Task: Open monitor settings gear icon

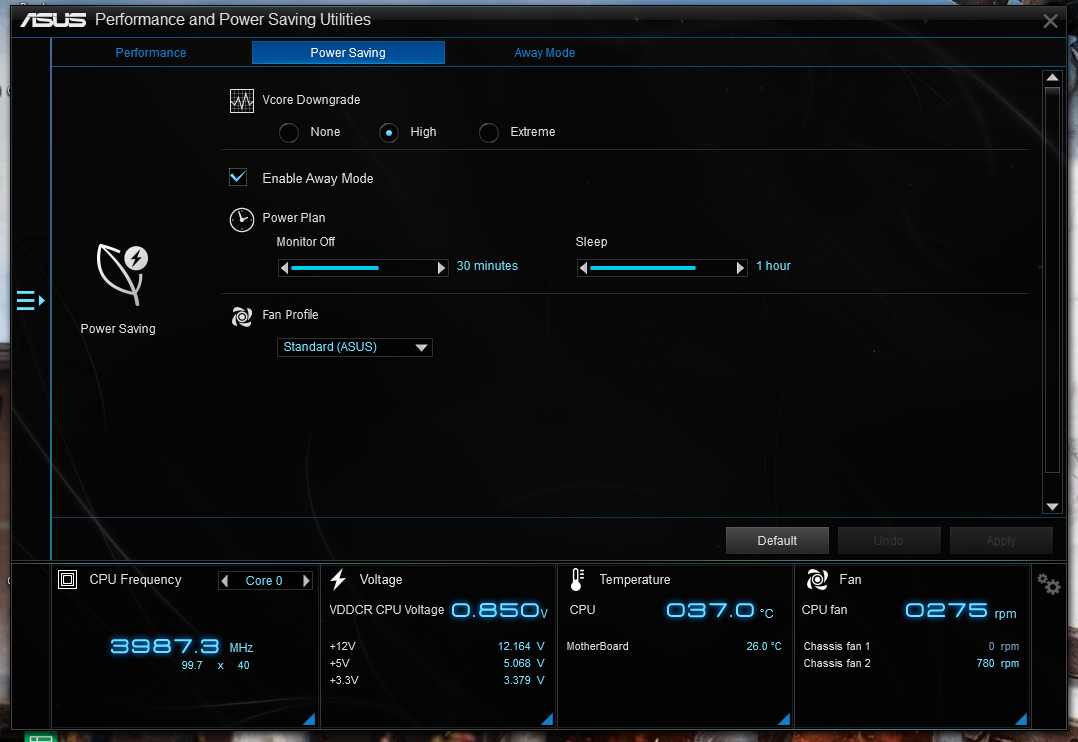Action: pos(1049,584)
